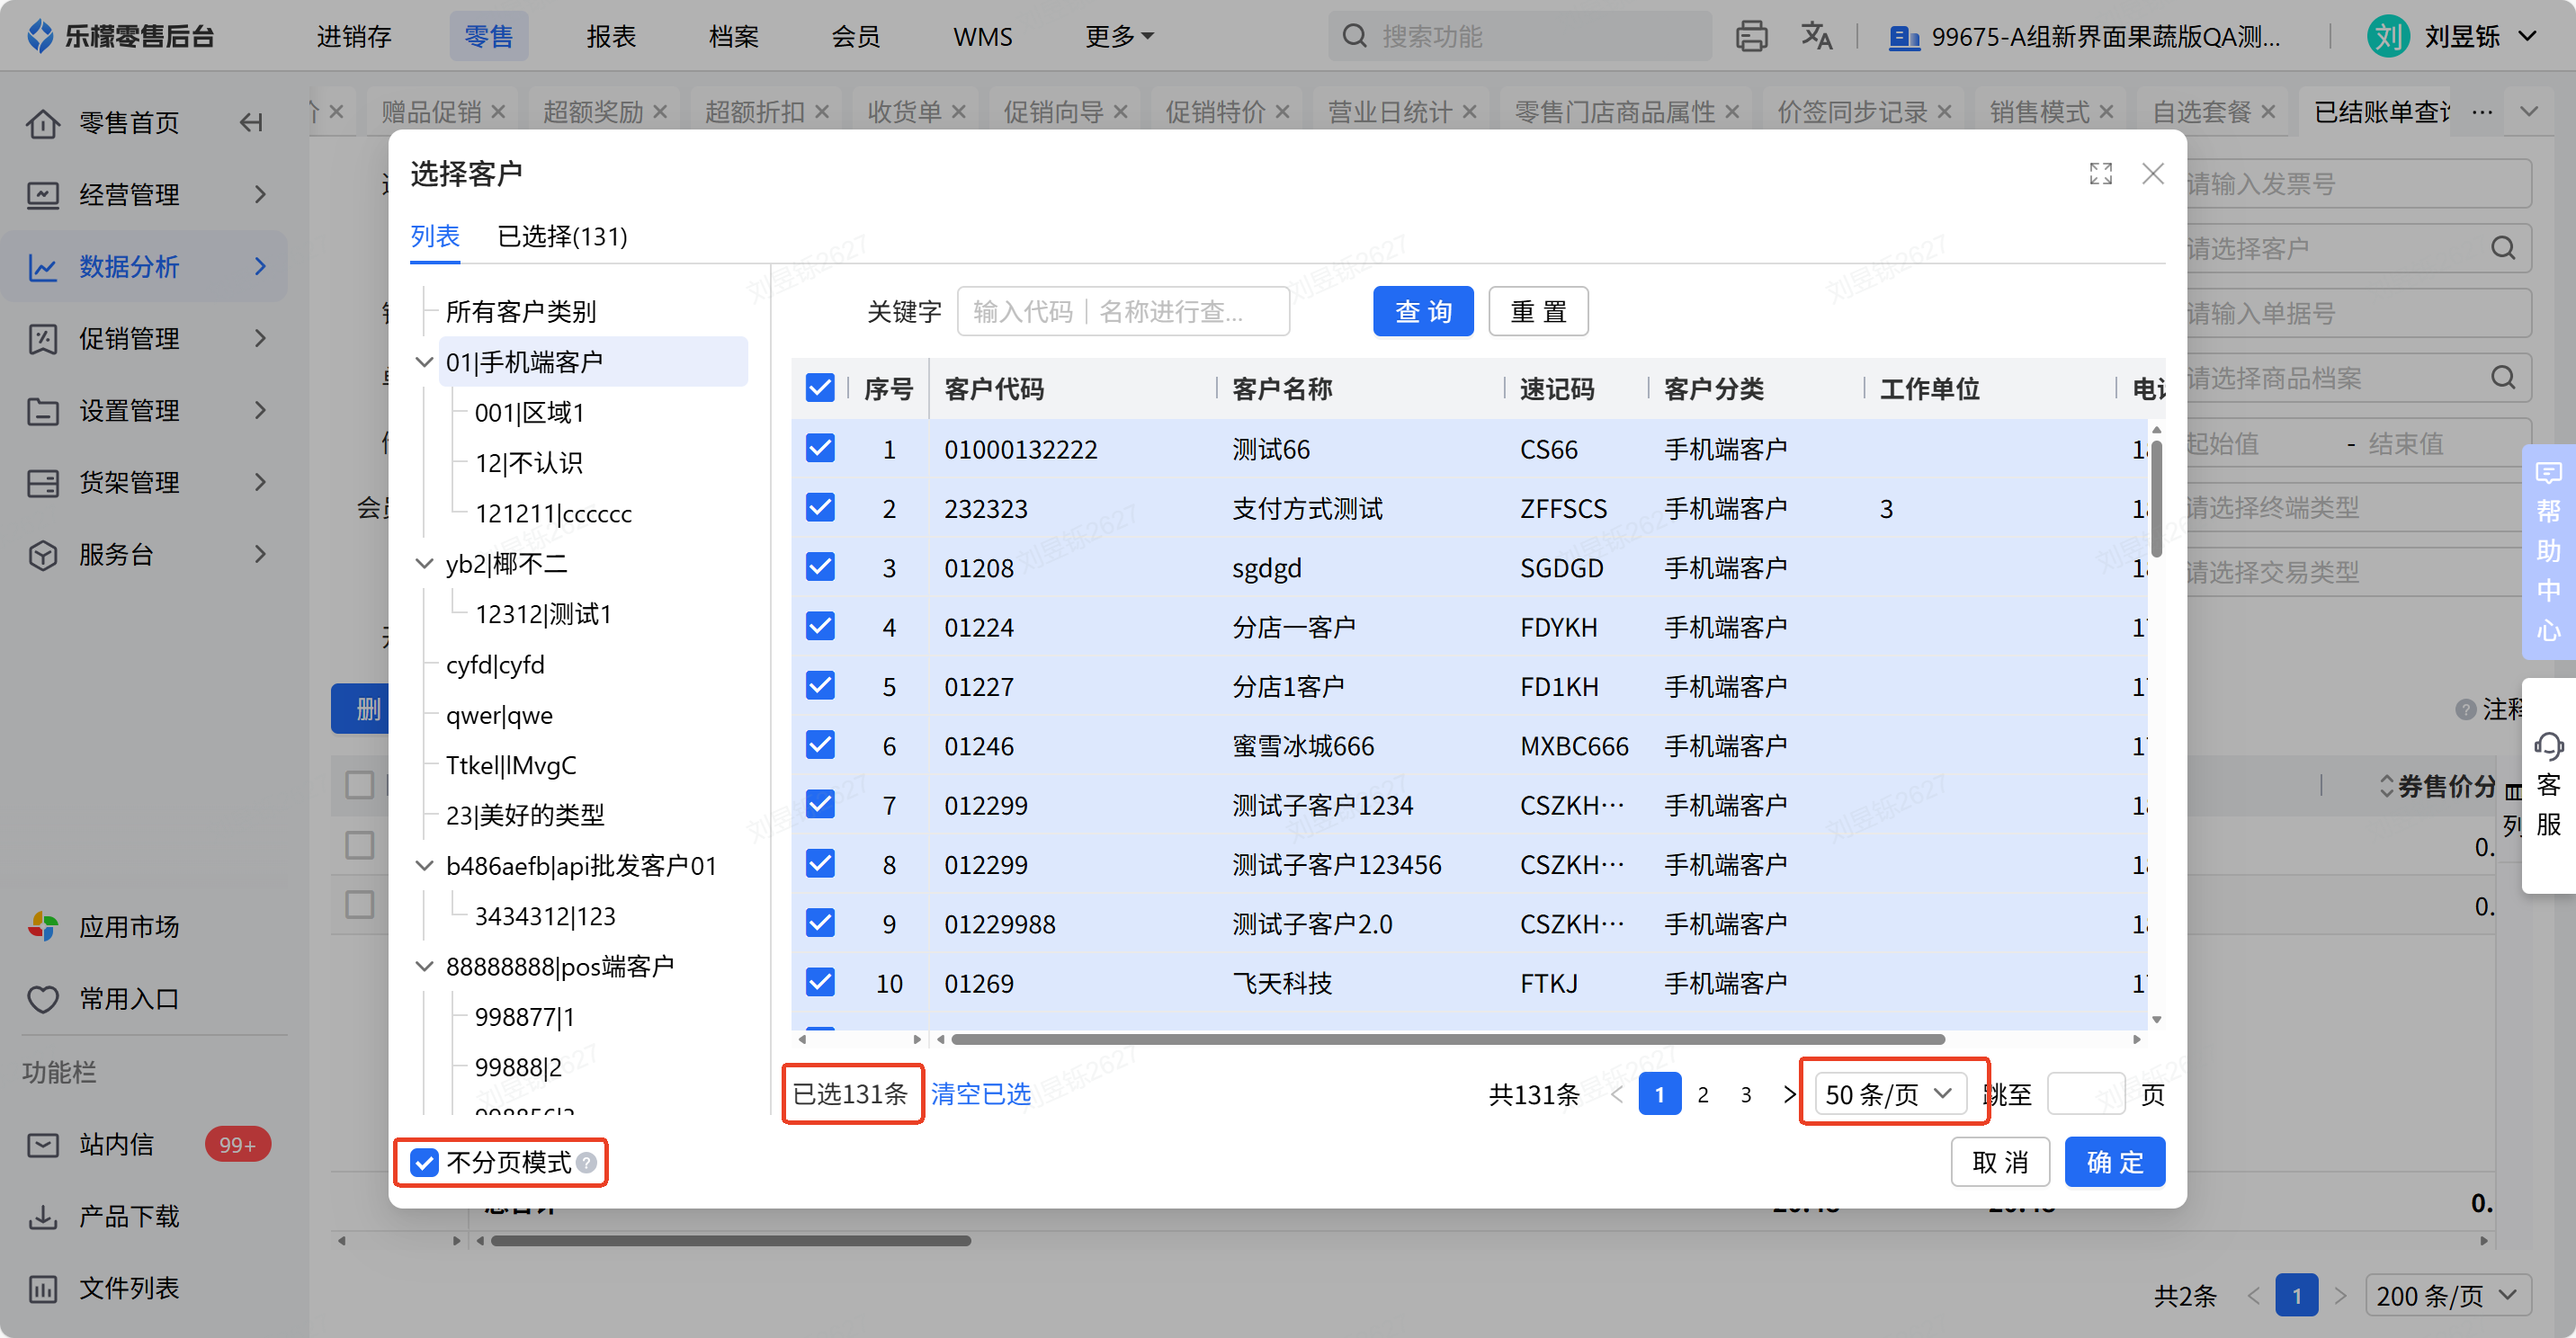The image size is (2576, 1338).
Task: Click the table's horizontal scrollbar
Action: [x=1447, y=1040]
